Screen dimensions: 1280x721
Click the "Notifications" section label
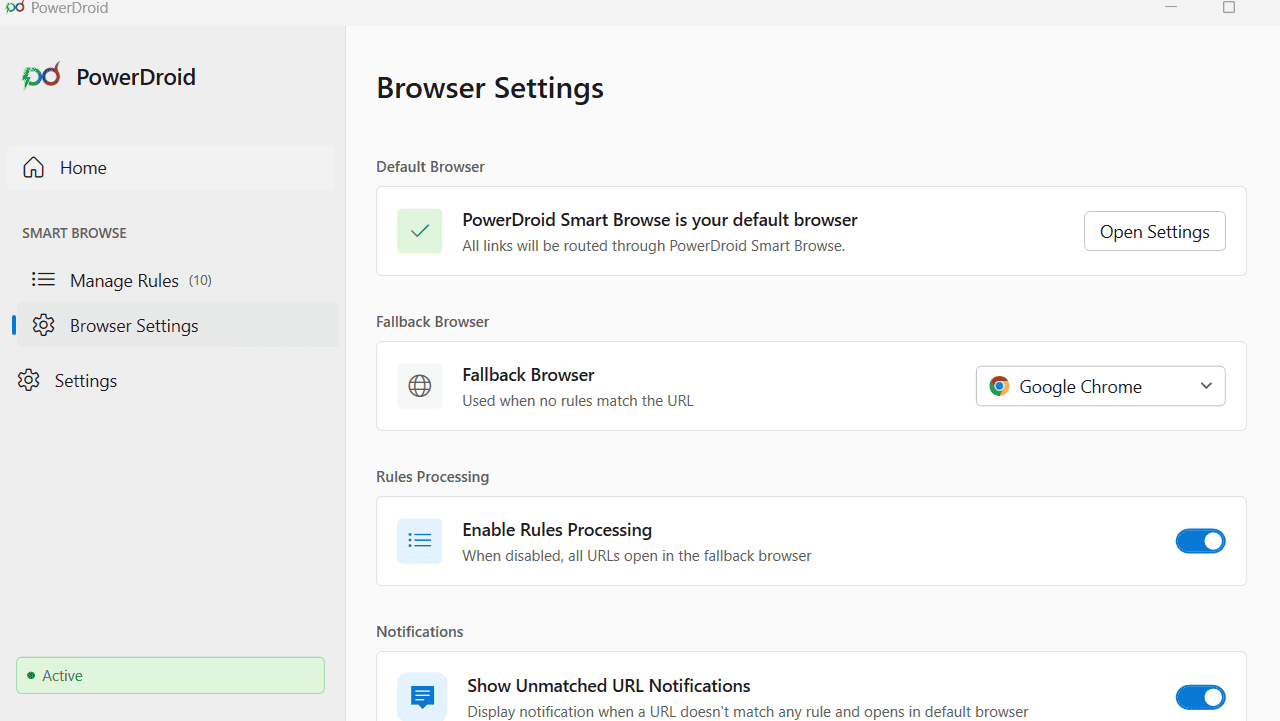[420, 632]
